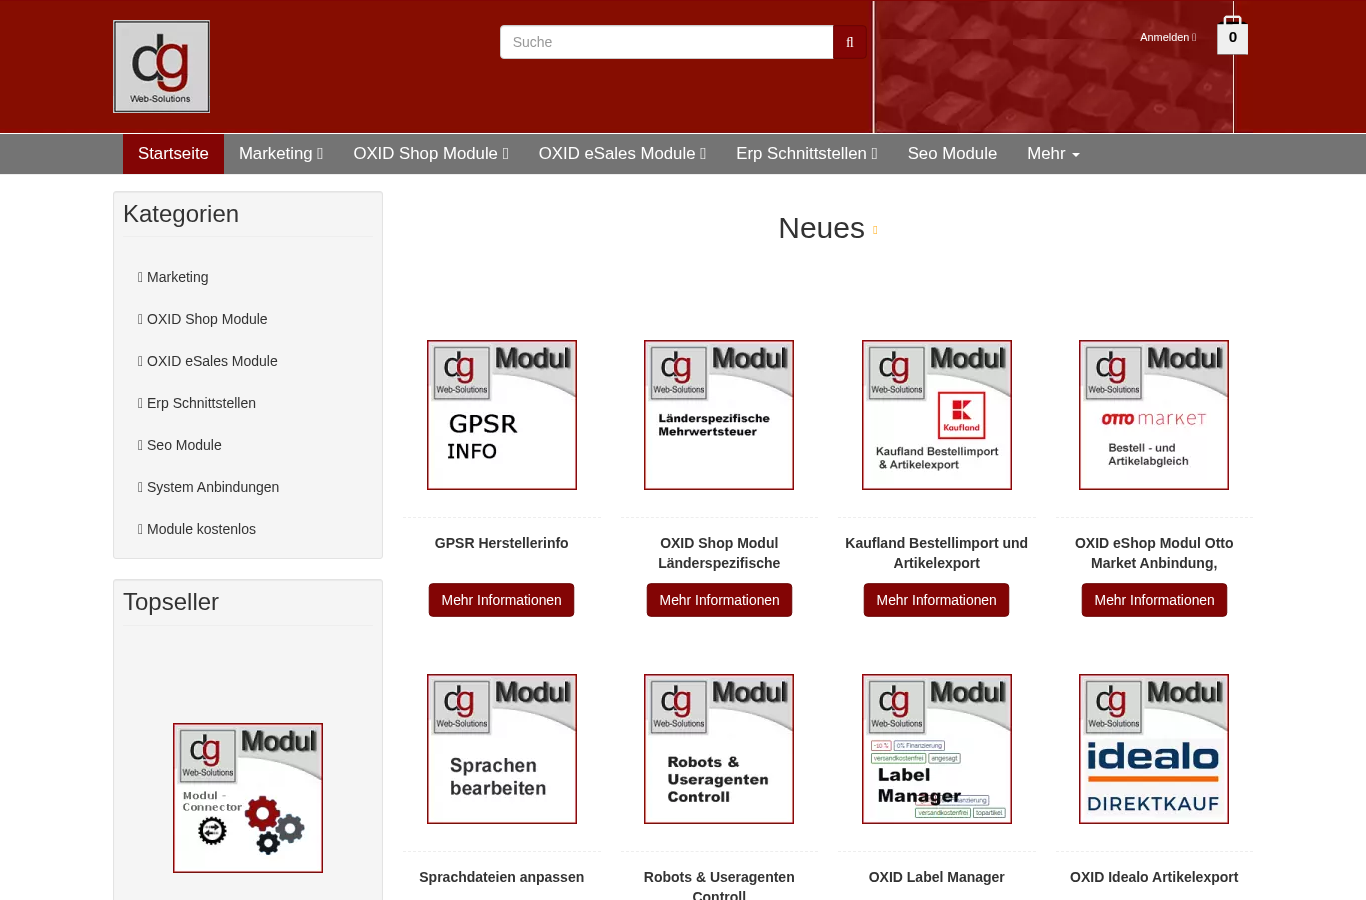Expand the Marketing navigation menu
1366x900 pixels.
tap(281, 154)
